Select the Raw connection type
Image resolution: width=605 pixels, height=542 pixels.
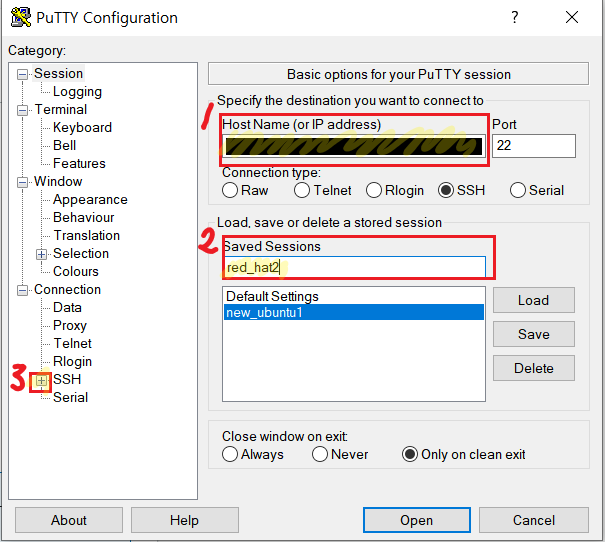(230, 190)
